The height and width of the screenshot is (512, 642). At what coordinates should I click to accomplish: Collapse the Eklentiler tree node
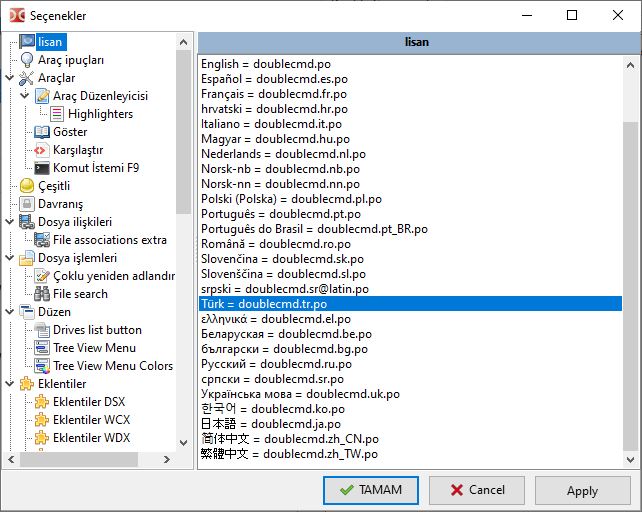tap(10, 384)
